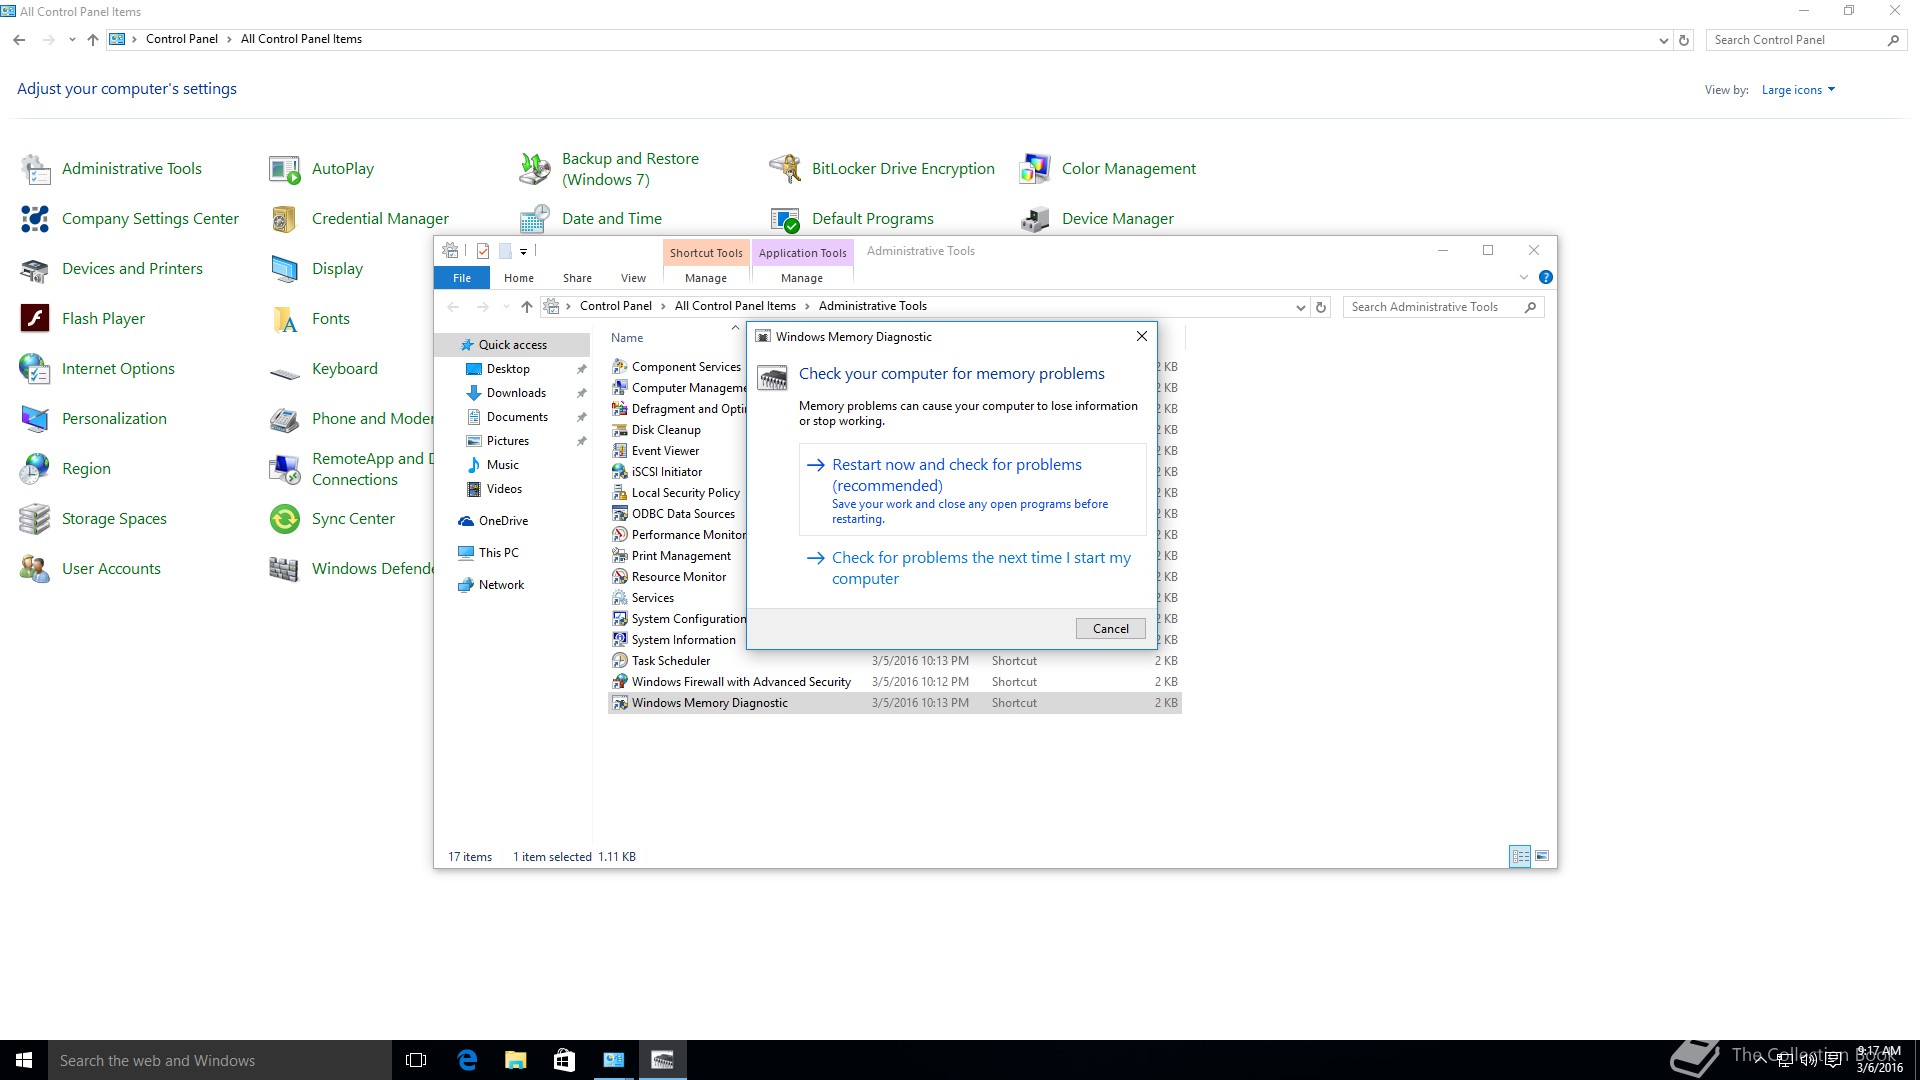Open Windows Store from taskbar

564,1060
